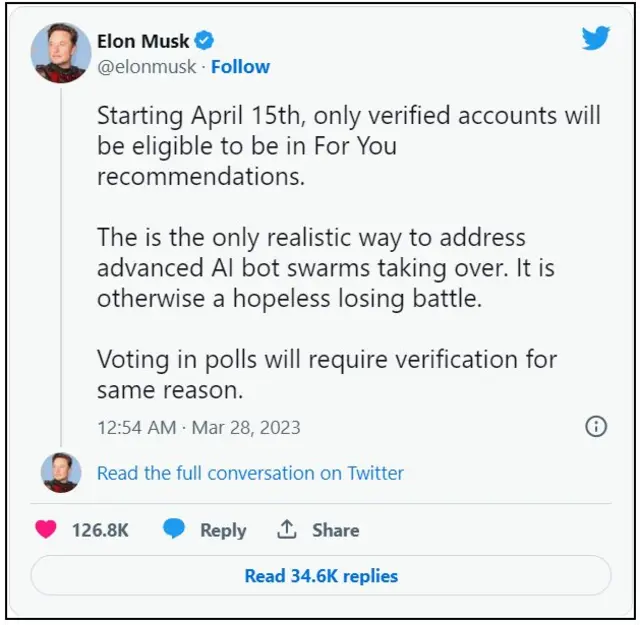Open the tweet info circle icon
Viewport: 640px width, 625px height.
point(595,427)
